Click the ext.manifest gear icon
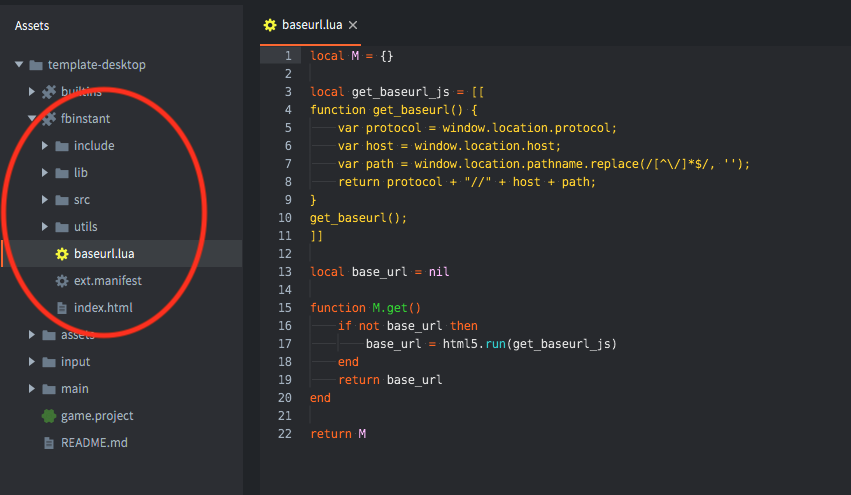The height and width of the screenshot is (495, 851). click(62, 281)
